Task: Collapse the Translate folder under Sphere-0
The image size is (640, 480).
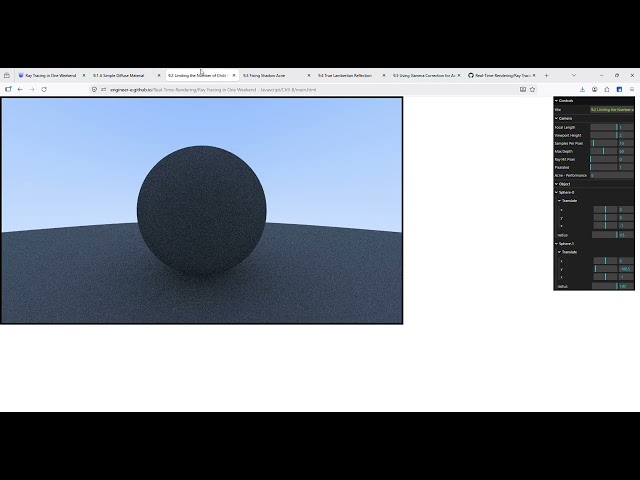Action: point(596,201)
